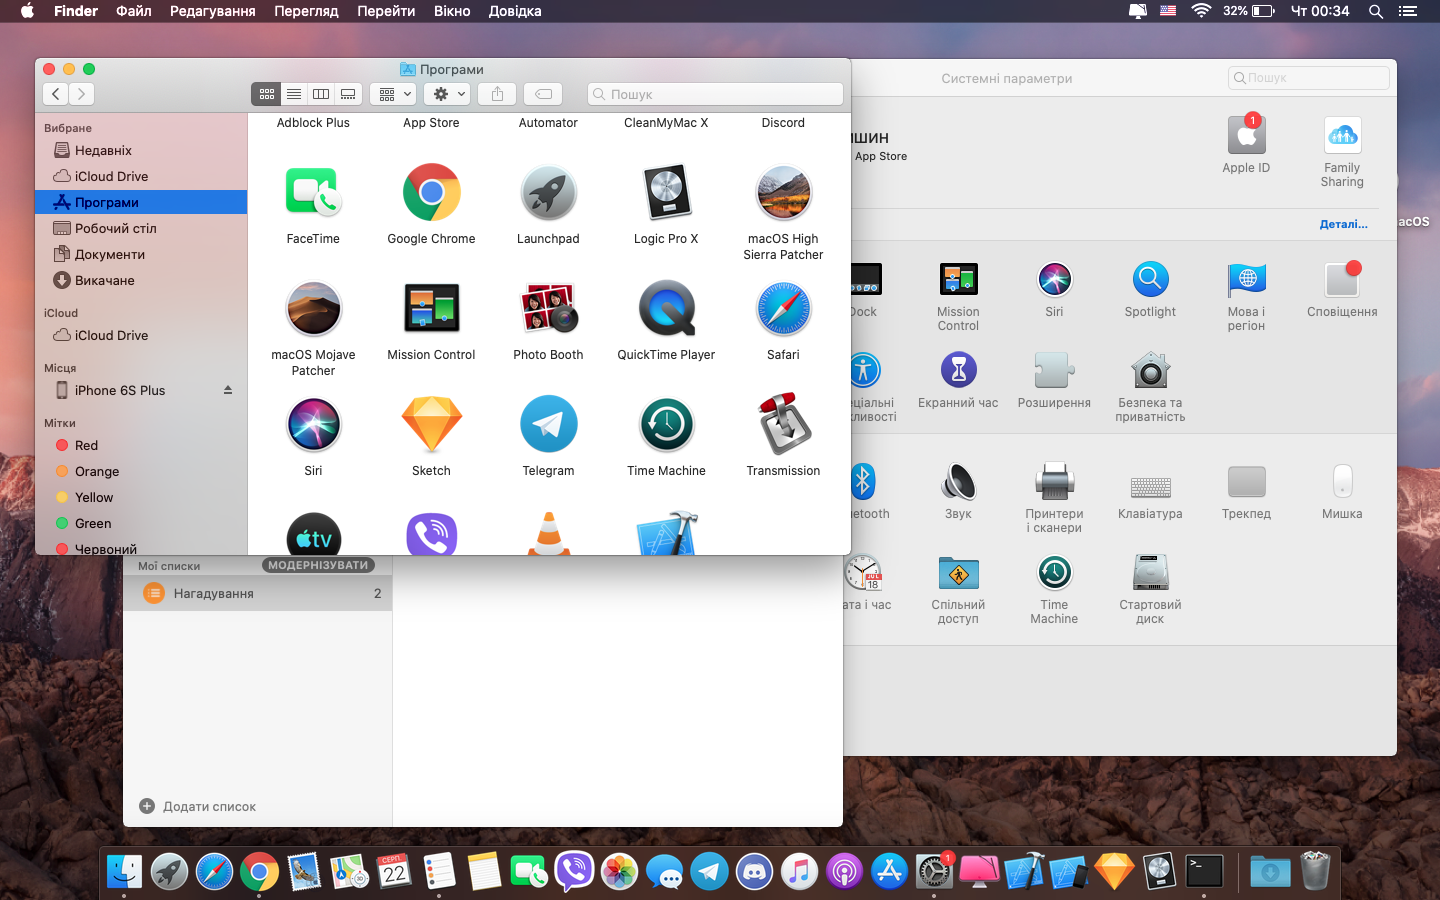This screenshot has height=900, width=1440.
Task: Click Деталі link in System Preferences
Action: pyautogui.click(x=1343, y=224)
